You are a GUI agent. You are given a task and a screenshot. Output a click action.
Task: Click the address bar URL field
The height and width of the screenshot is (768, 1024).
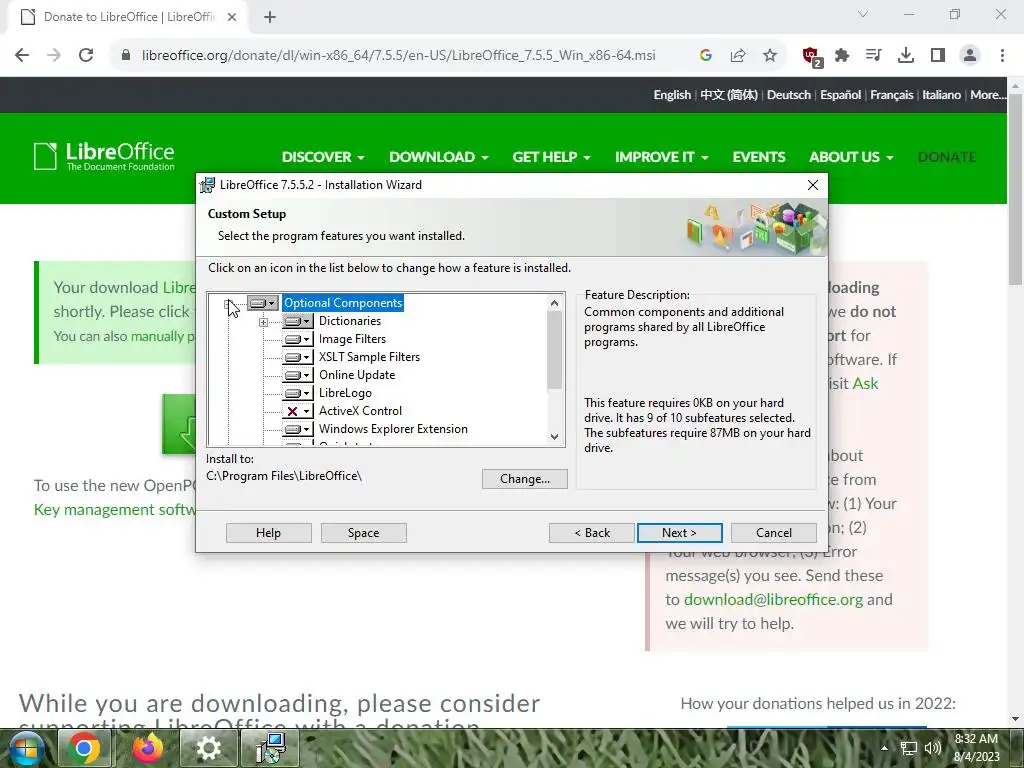pyautogui.click(x=398, y=56)
